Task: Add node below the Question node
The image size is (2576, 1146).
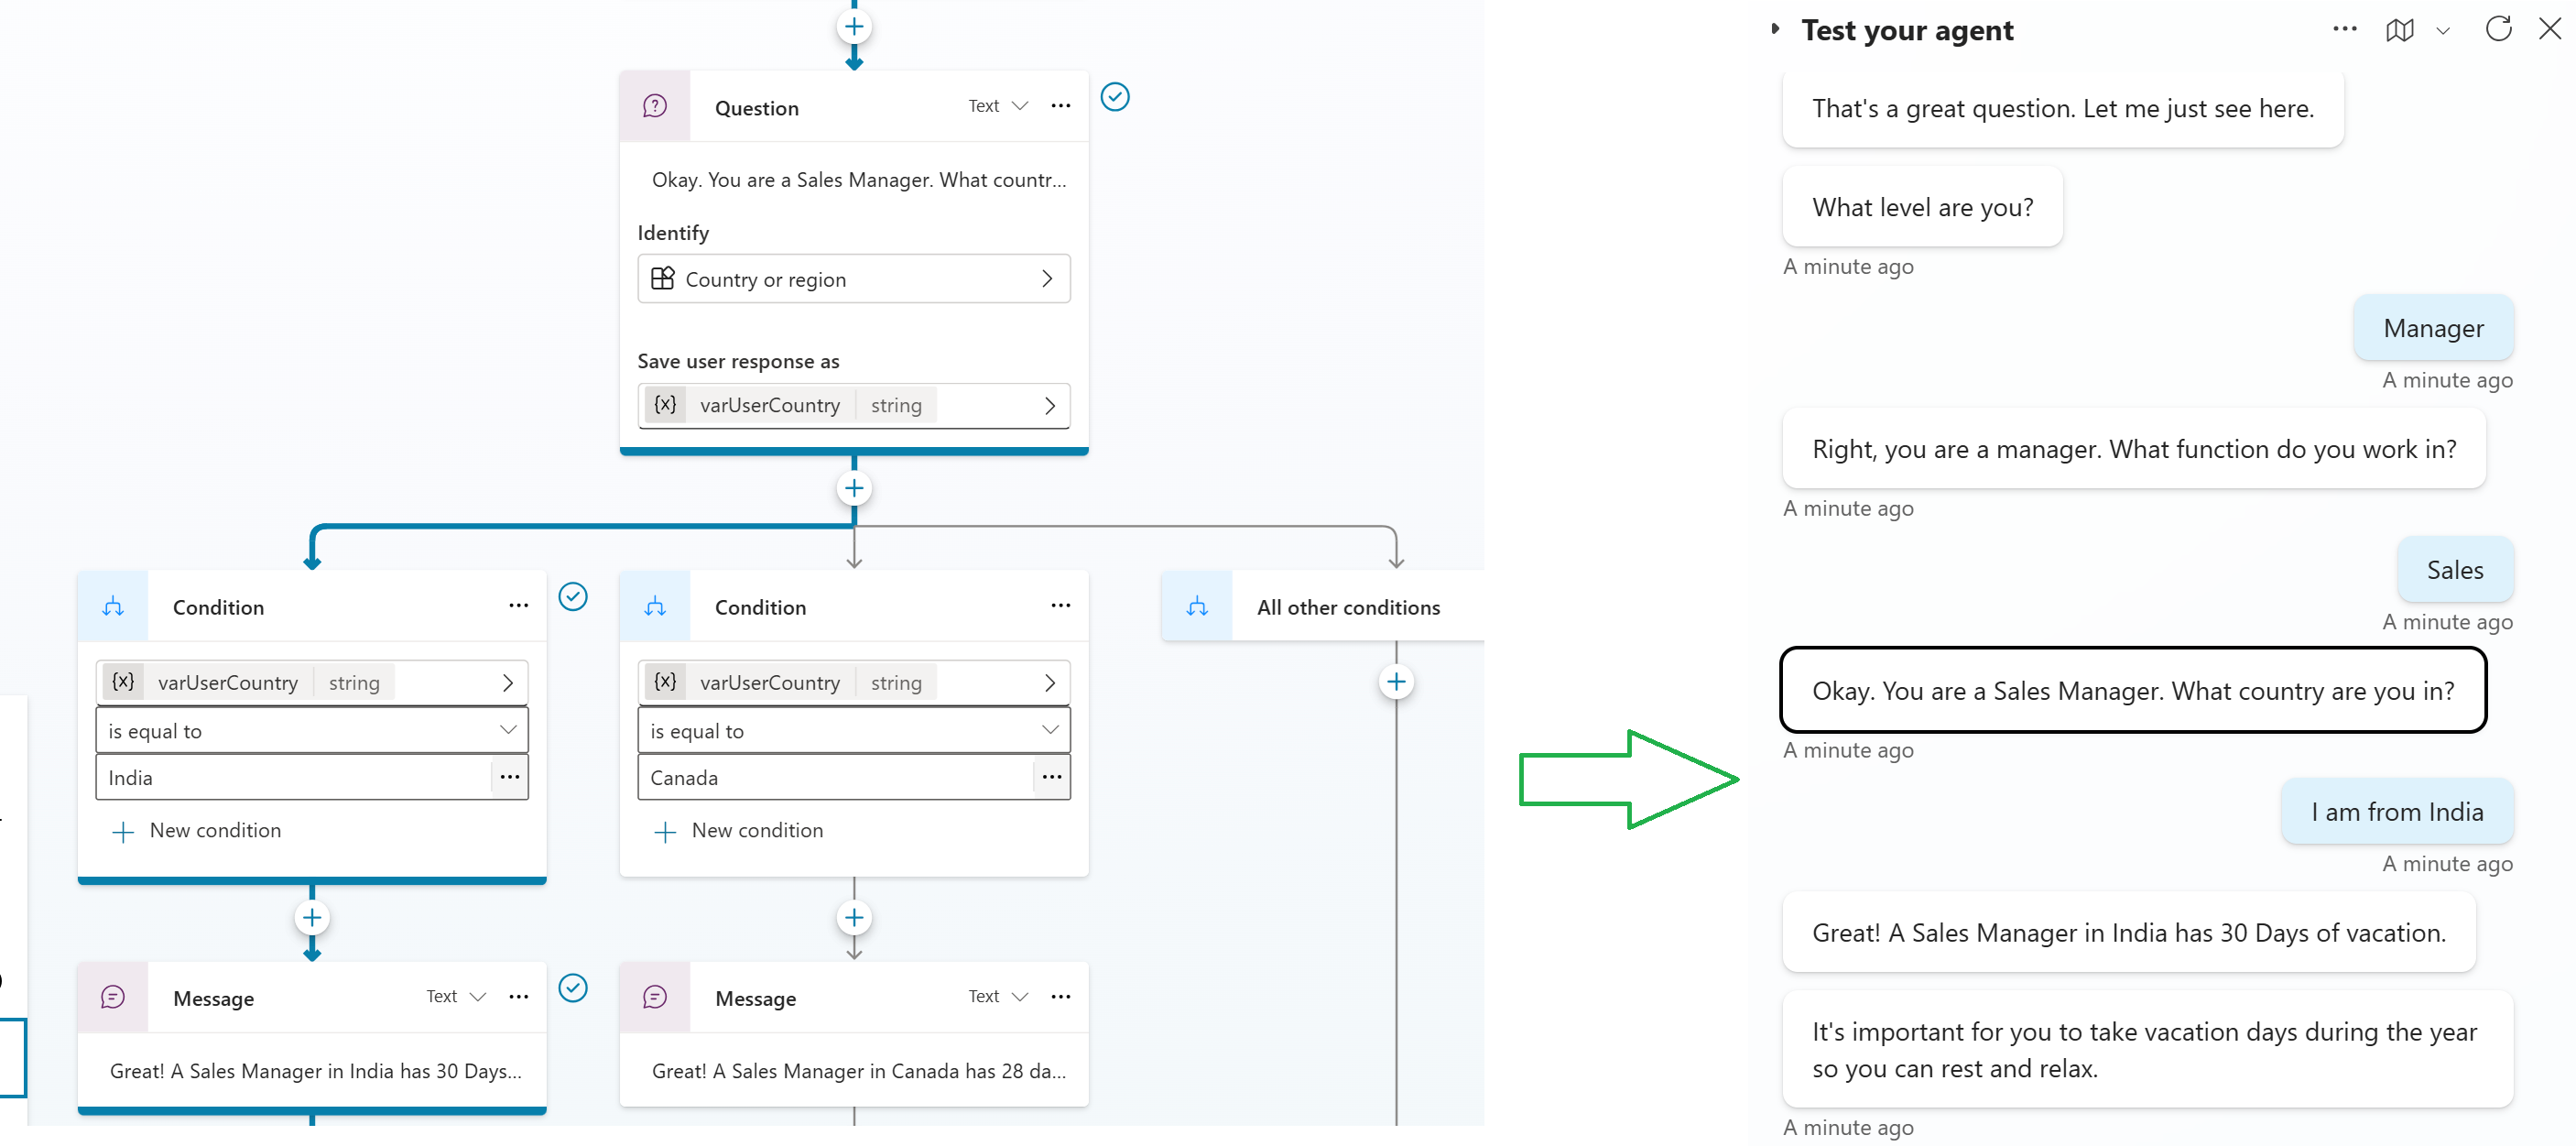Action: 853,489
